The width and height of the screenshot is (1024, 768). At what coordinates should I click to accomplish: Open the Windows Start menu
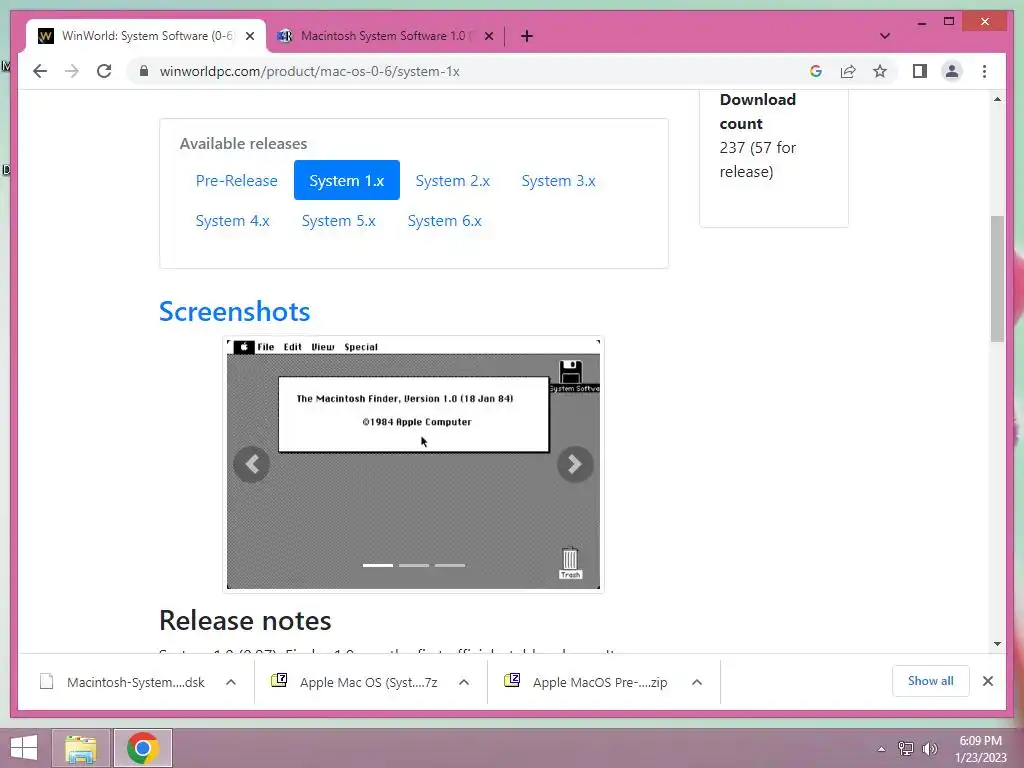[x=24, y=748]
